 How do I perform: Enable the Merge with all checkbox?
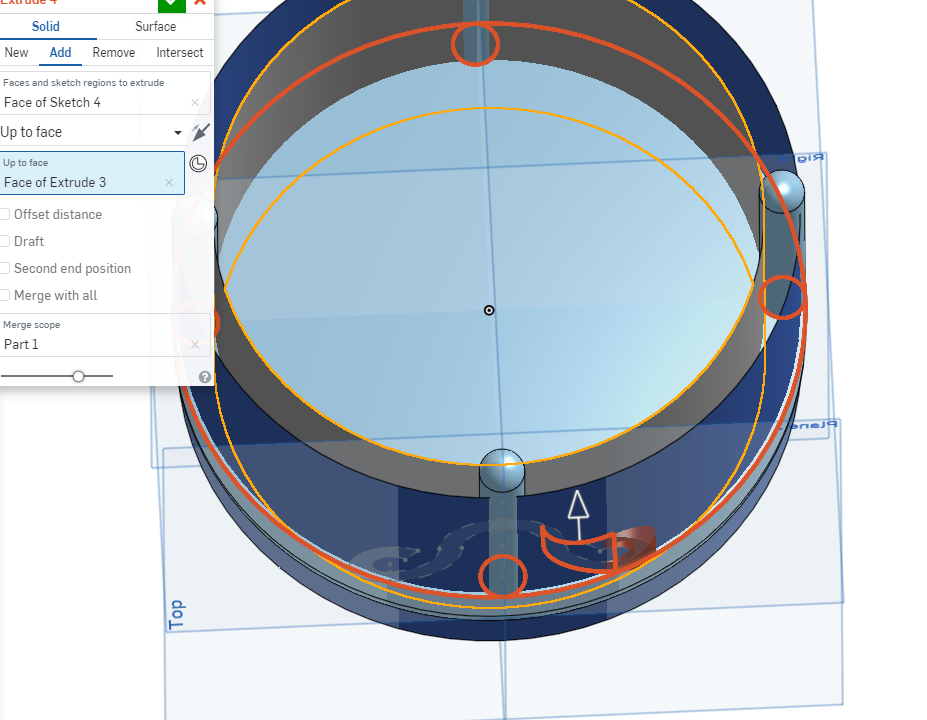tap(5, 296)
